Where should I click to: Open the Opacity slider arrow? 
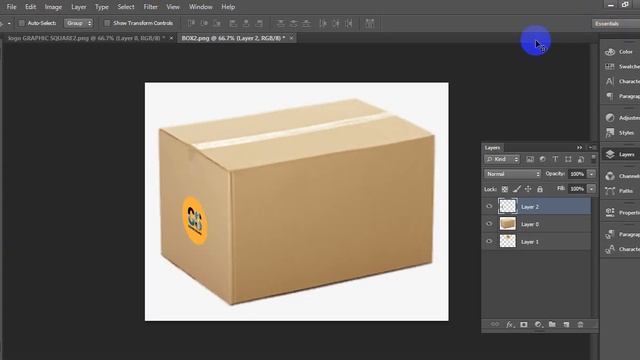[591, 174]
